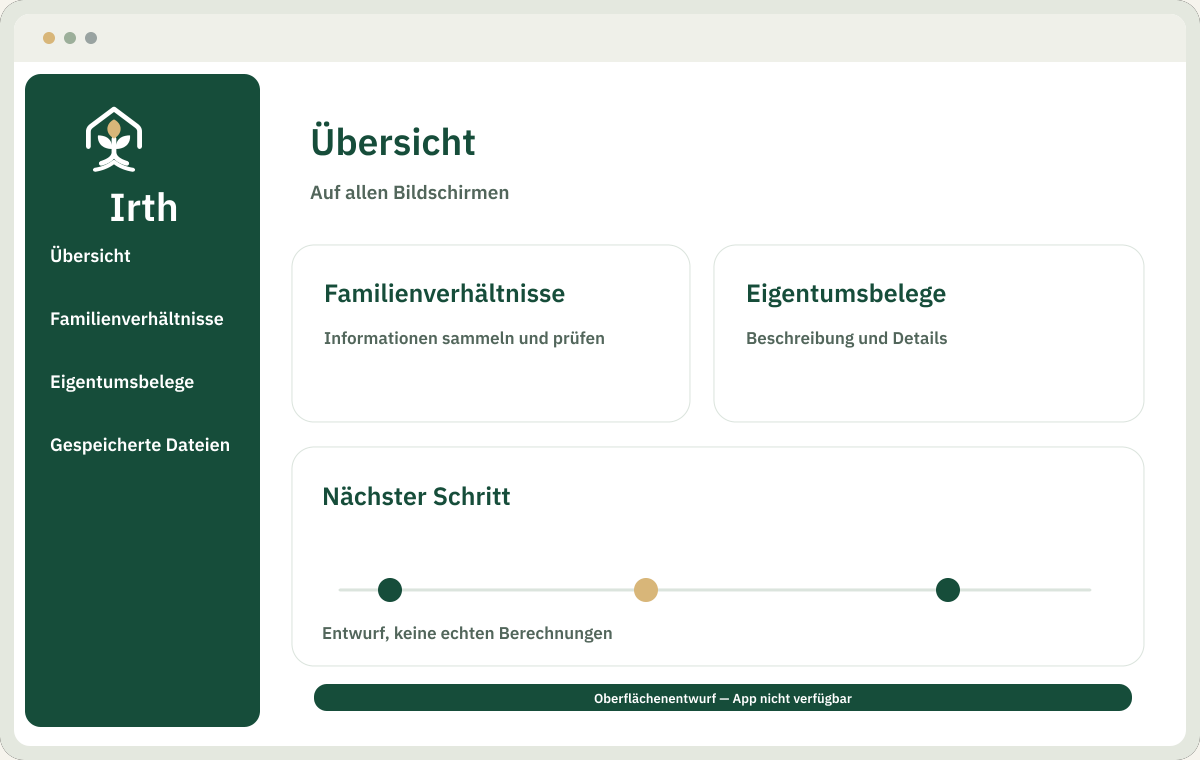Click the Irth brand name text
Viewport: 1200px width, 760px height.
pyautogui.click(x=143, y=208)
